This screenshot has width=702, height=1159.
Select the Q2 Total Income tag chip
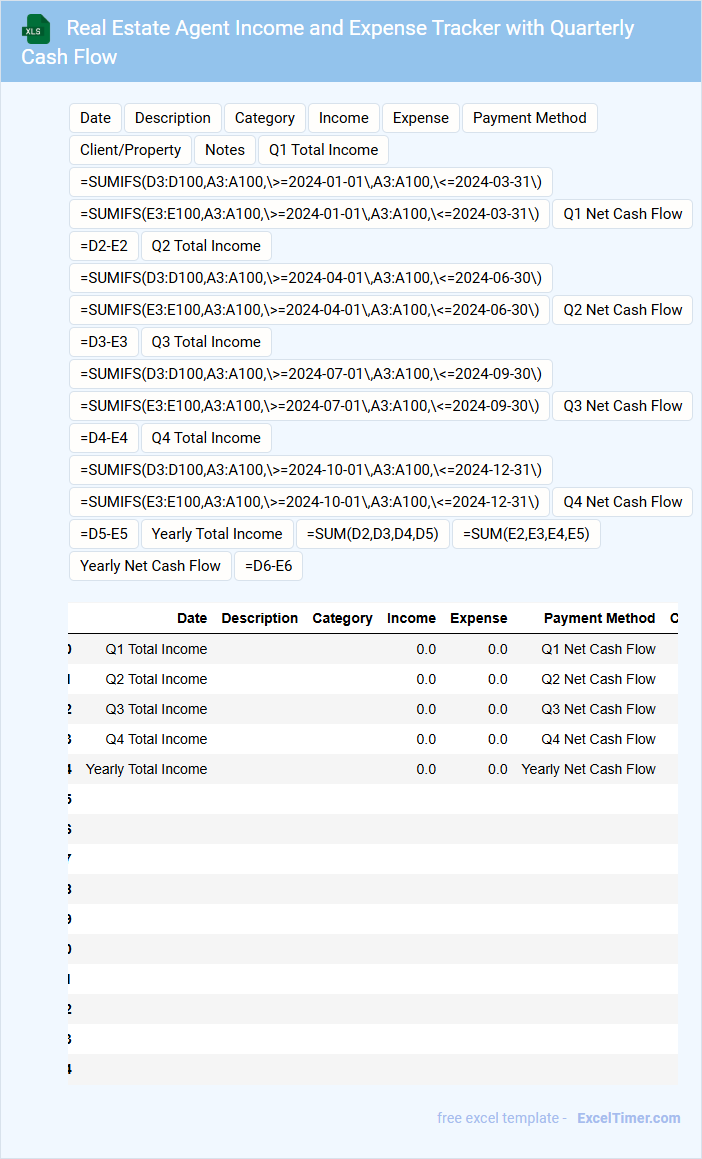[x=206, y=246]
